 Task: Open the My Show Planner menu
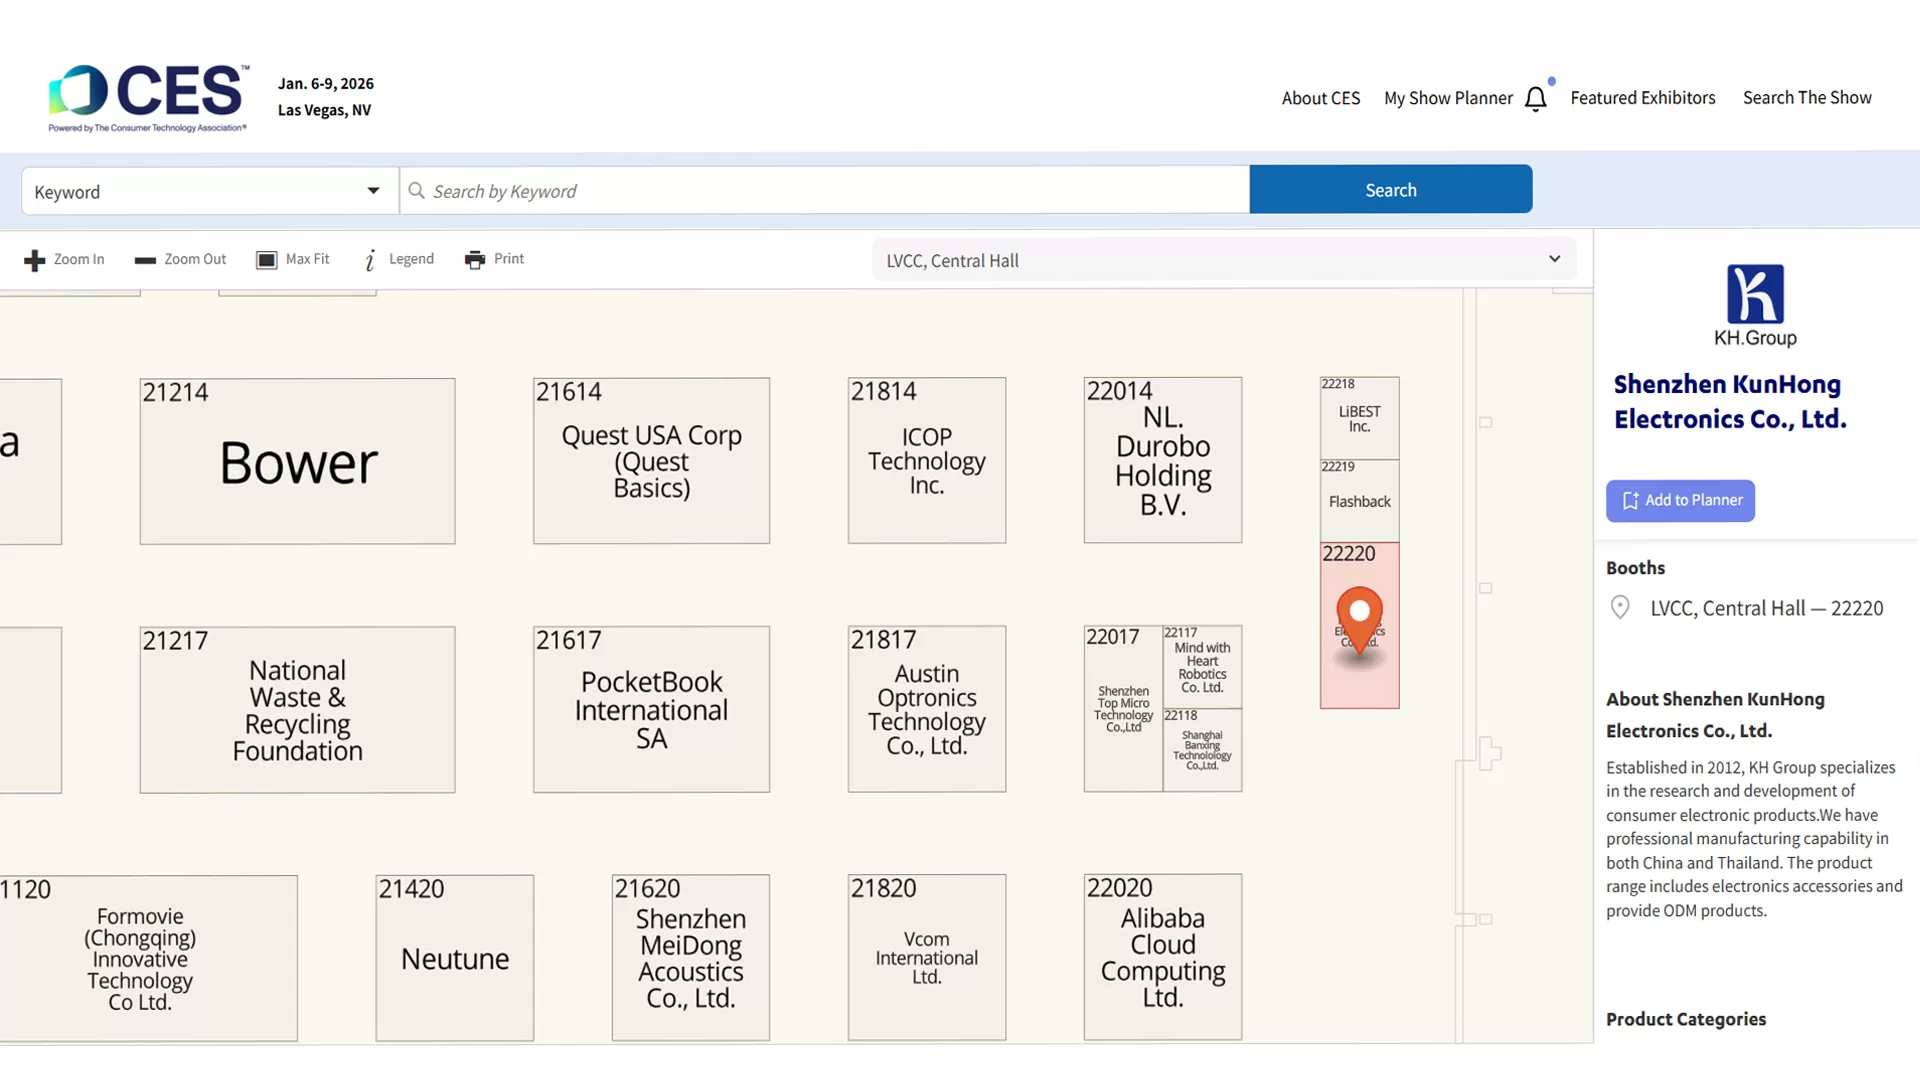click(1448, 97)
